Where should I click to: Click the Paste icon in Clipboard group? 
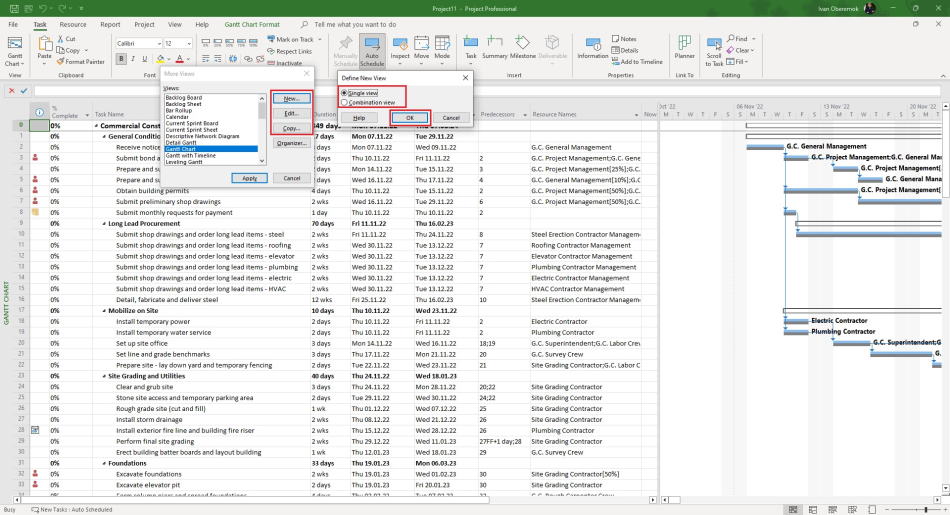[44, 44]
